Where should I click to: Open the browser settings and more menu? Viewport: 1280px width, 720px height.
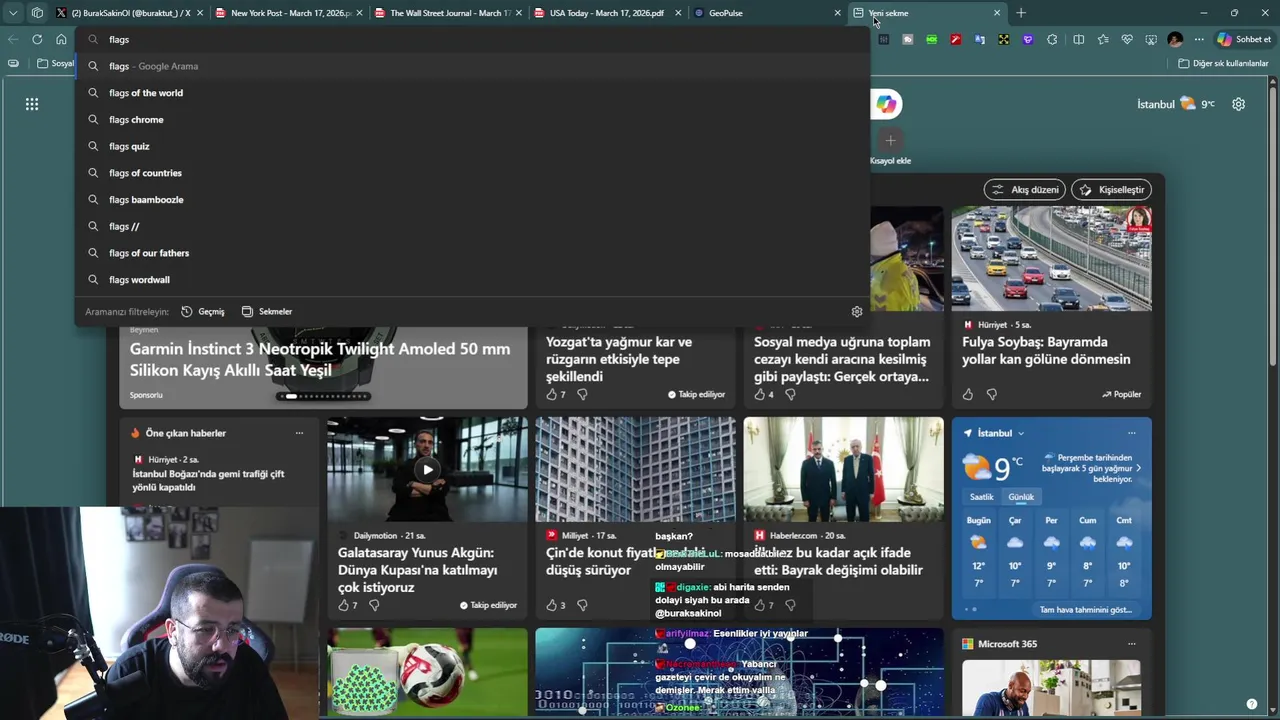pos(1199,39)
